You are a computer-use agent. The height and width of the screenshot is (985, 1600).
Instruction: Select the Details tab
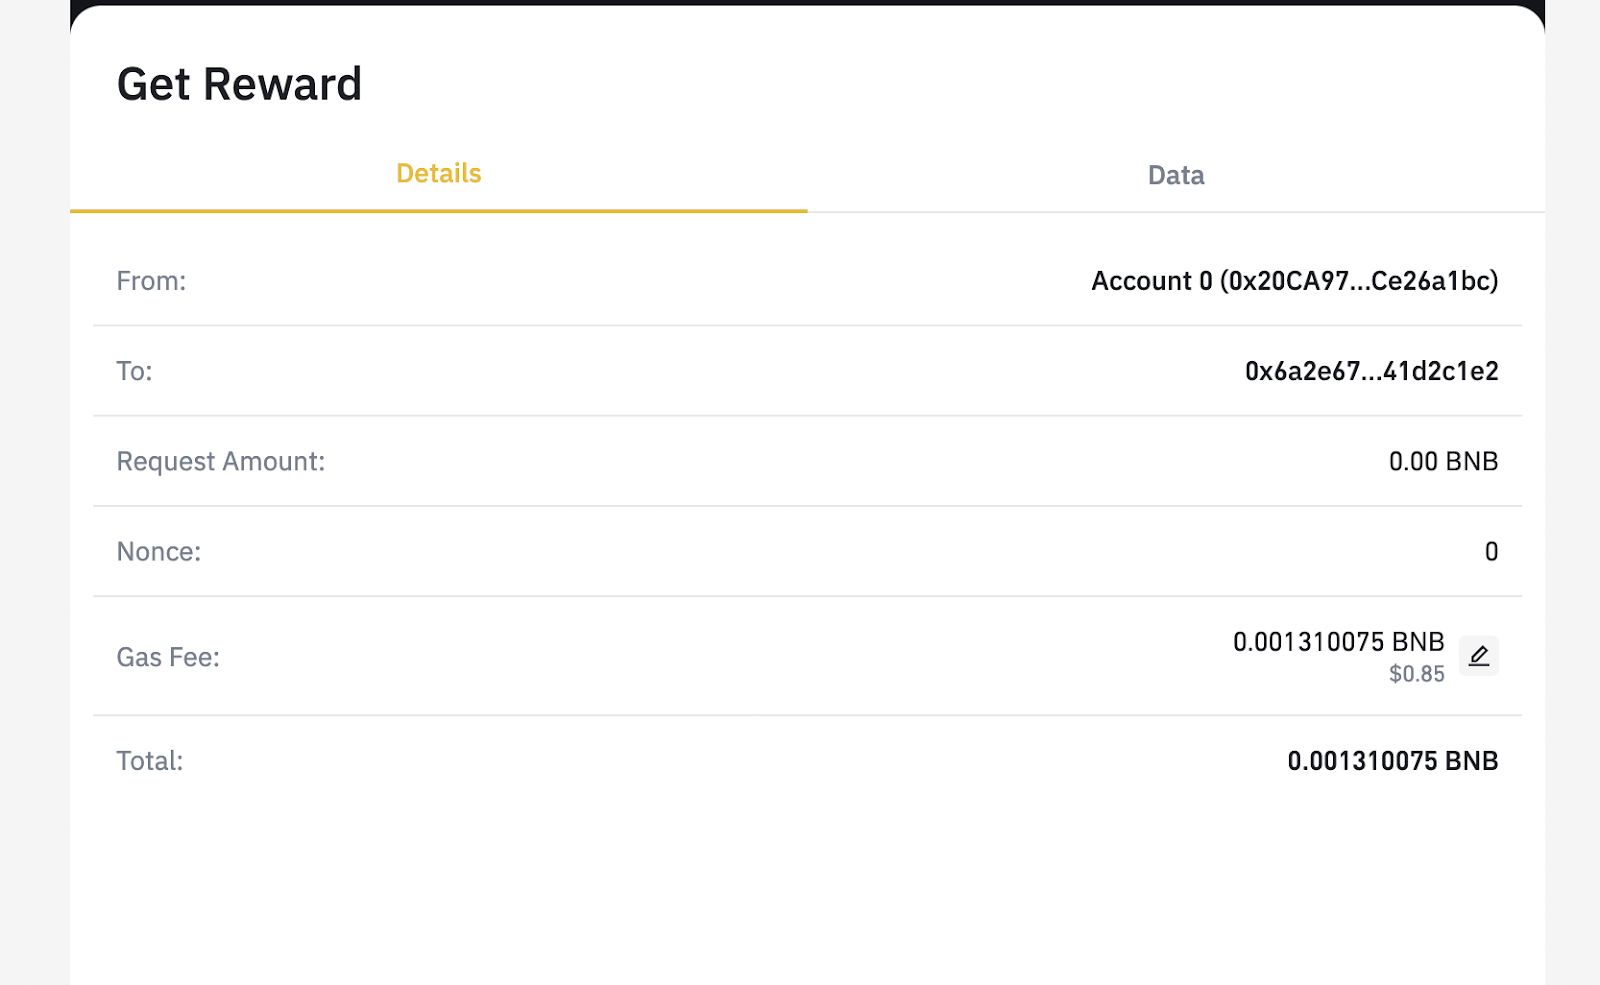pyautogui.click(x=438, y=174)
